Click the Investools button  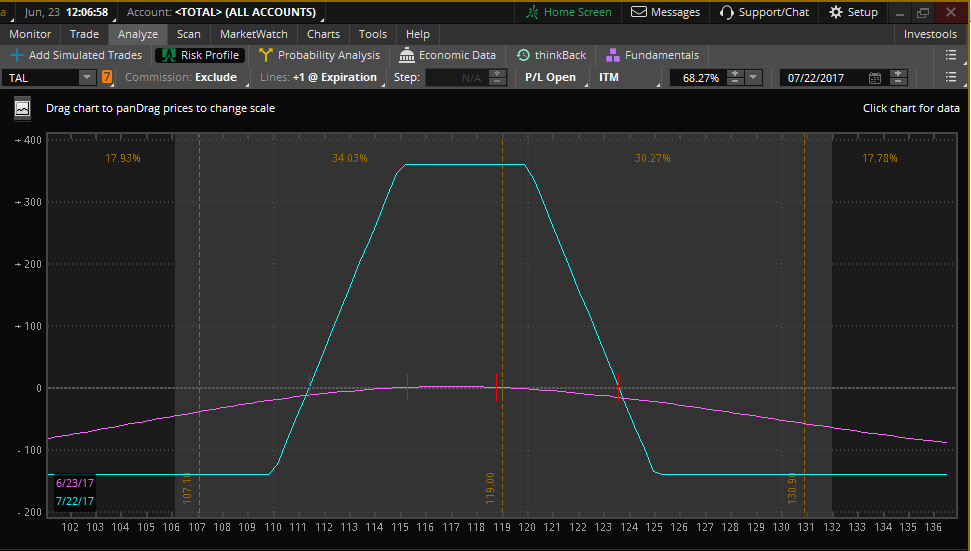930,34
